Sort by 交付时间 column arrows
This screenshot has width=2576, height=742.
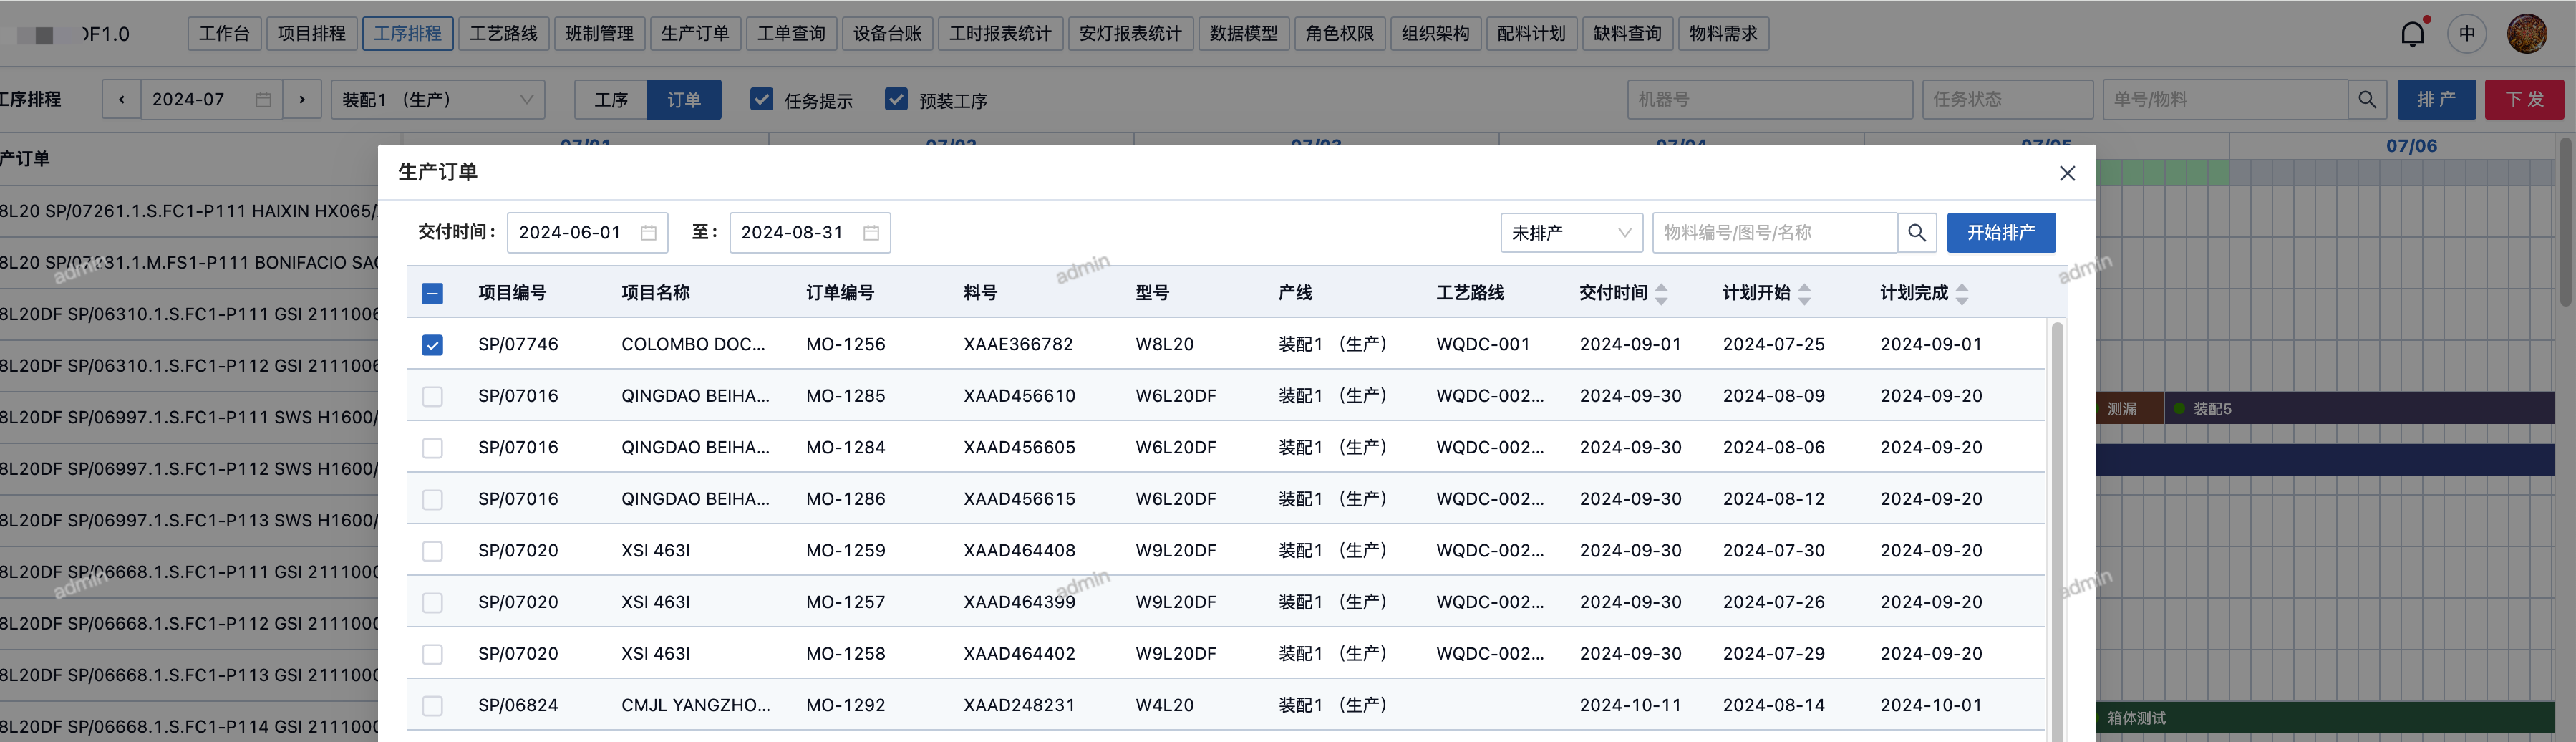click(x=1661, y=293)
